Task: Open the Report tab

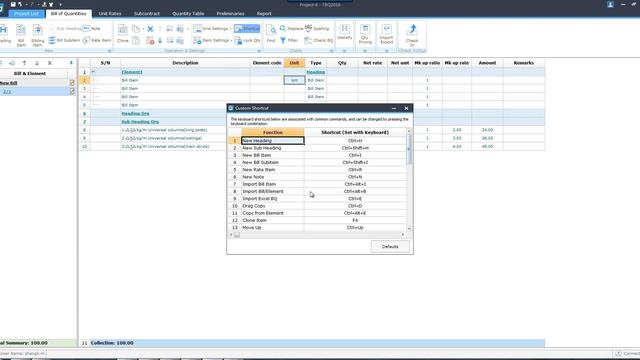Action: 264,13
